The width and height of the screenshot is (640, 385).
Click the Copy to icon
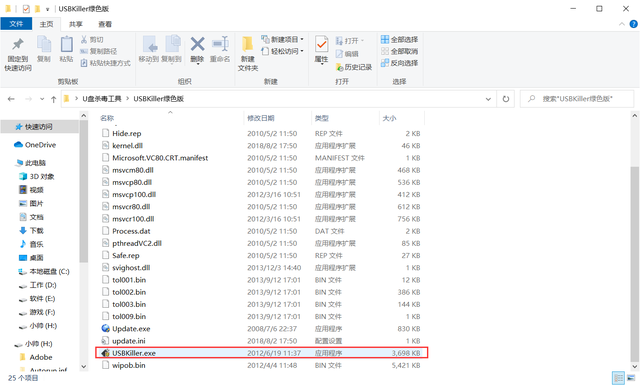[x=172, y=44]
